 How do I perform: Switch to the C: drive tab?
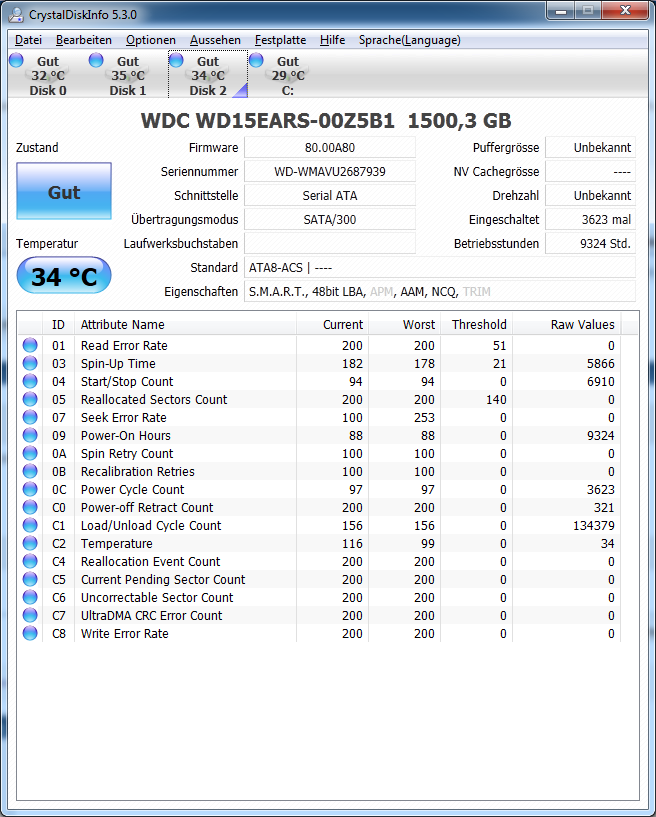click(287, 75)
